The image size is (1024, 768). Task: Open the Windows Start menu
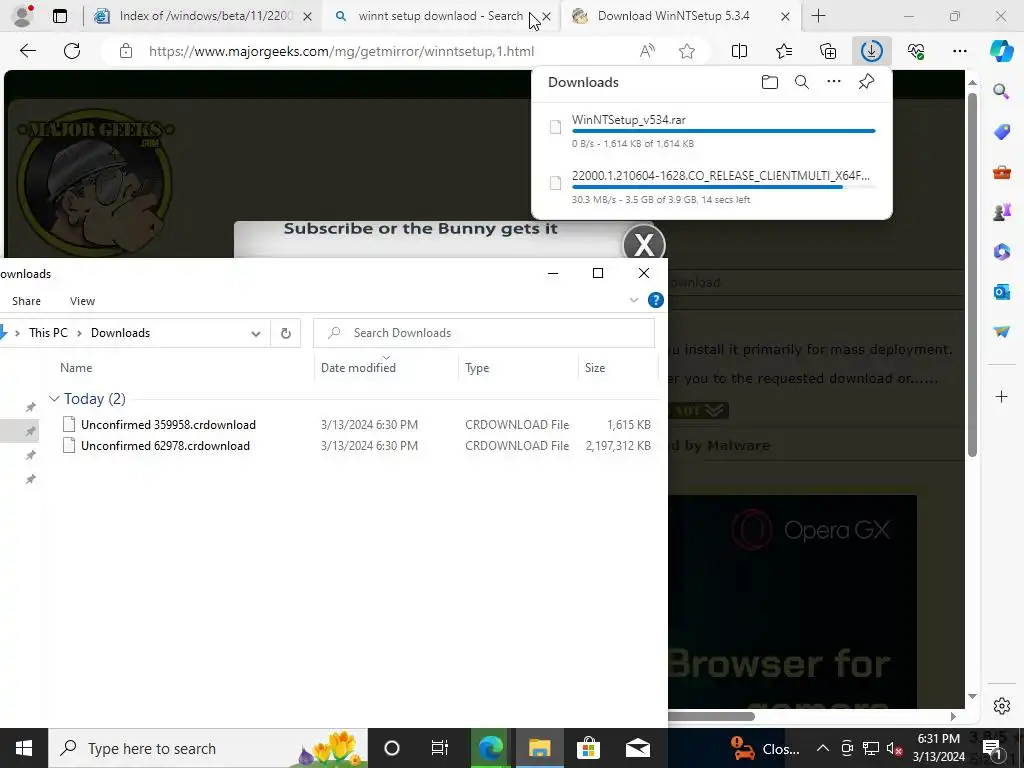point(24,748)
